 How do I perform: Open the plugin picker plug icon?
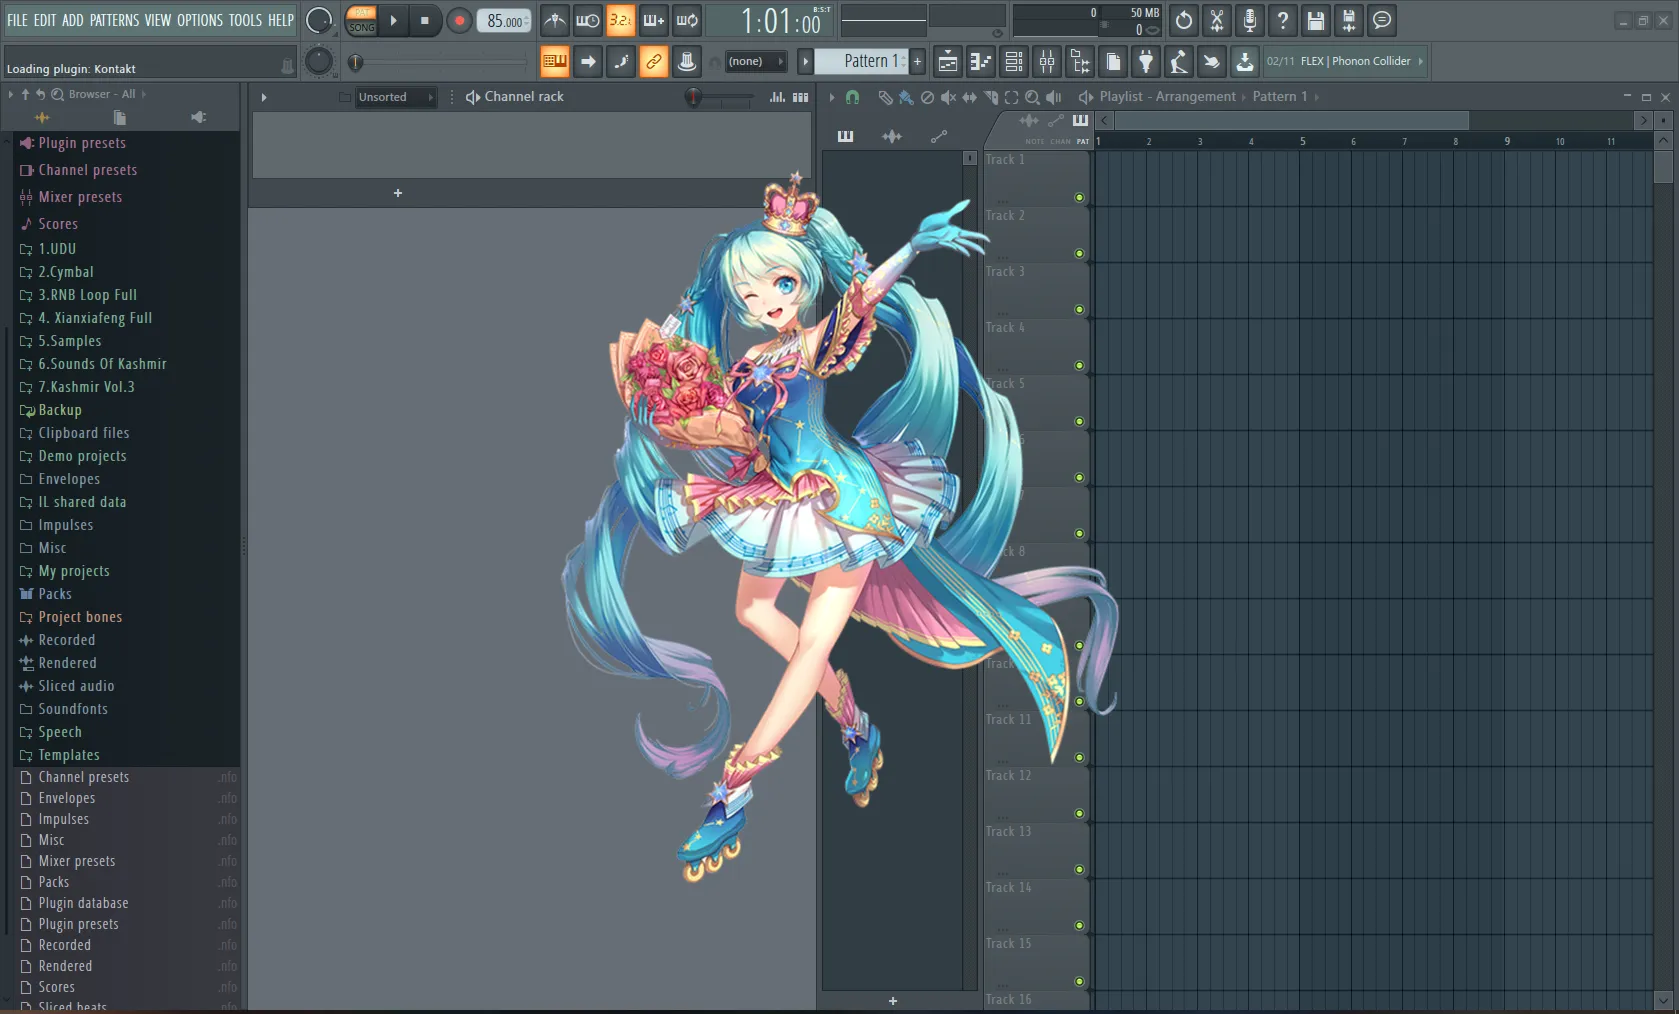pyautogui.click(x=1146, y=62)
